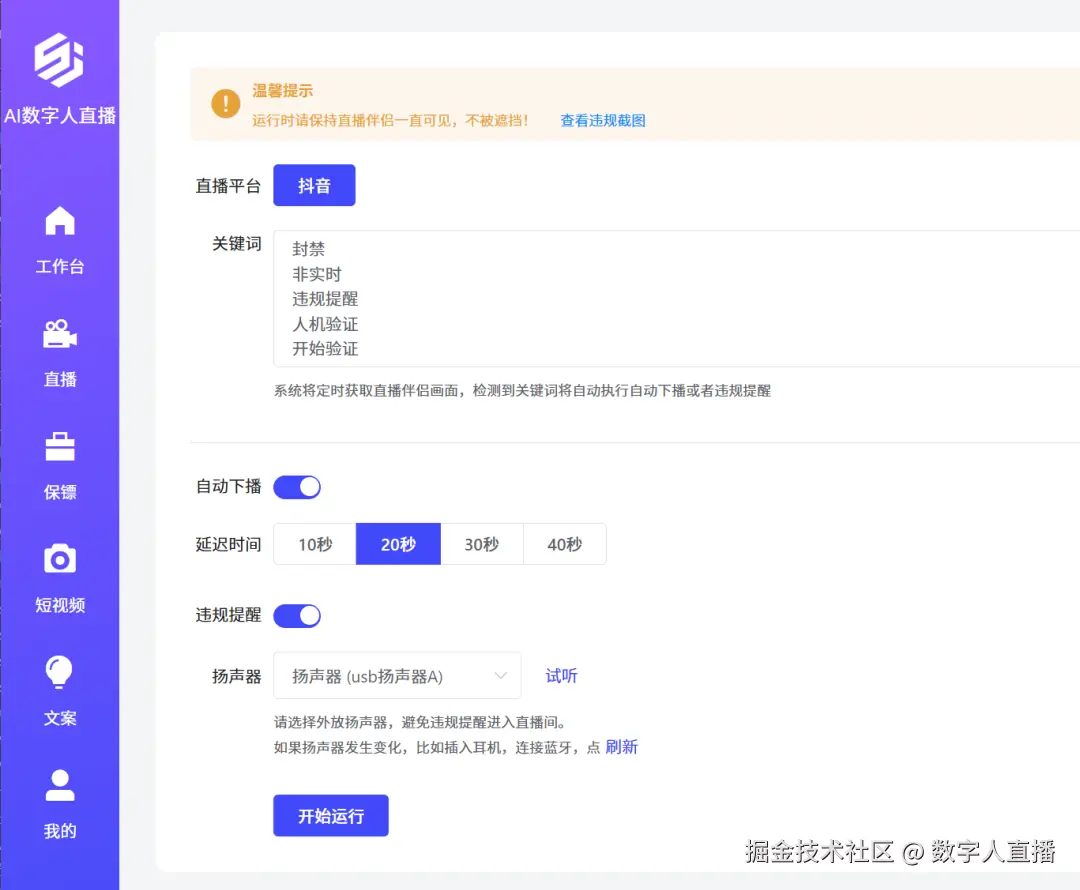
Task: Select the 文案 sidebar label
Action: click(60, 718)
